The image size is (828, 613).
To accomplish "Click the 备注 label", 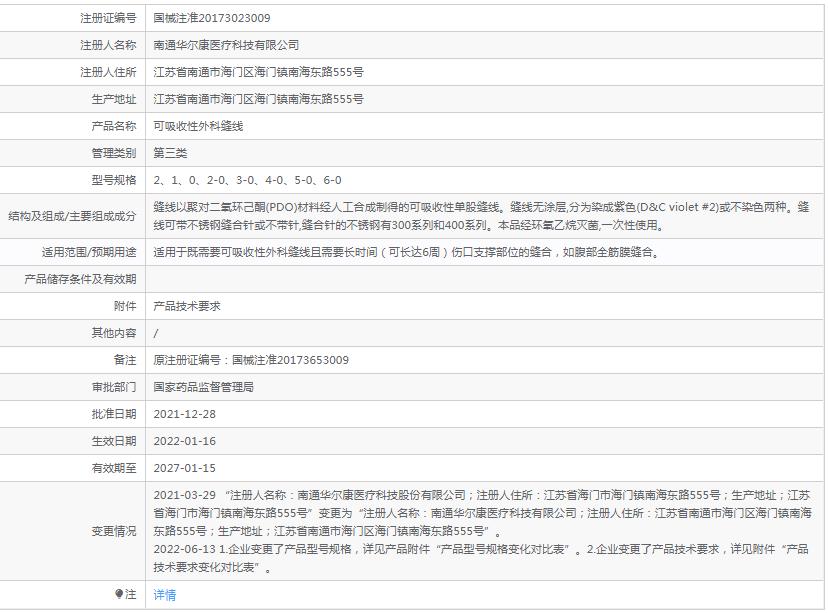I will click(125, 360).
